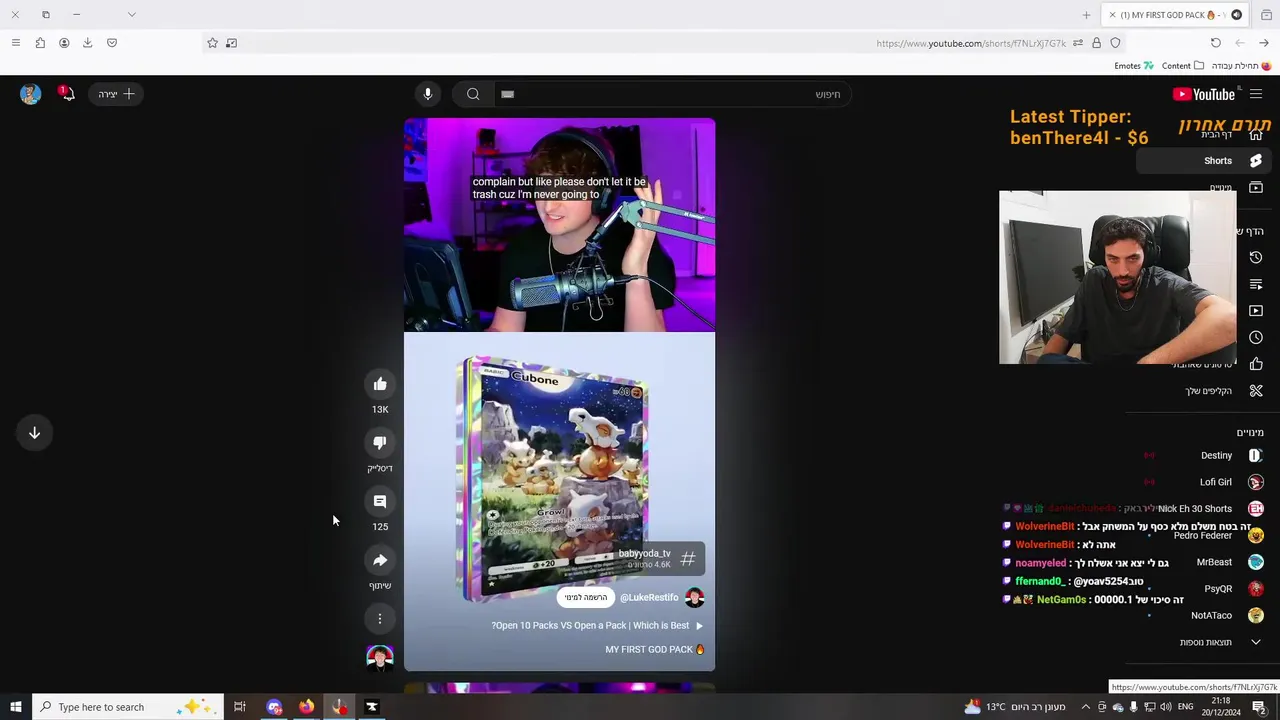Open Your clips in the sidebar
This screenshot has height=720, width=1280.
[1204, 391]
